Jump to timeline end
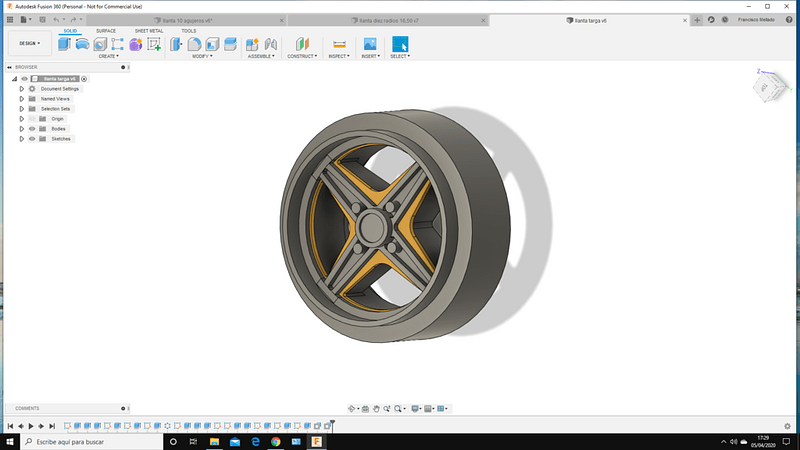This screenshot has width=800, height=450. tap(52, 426)
